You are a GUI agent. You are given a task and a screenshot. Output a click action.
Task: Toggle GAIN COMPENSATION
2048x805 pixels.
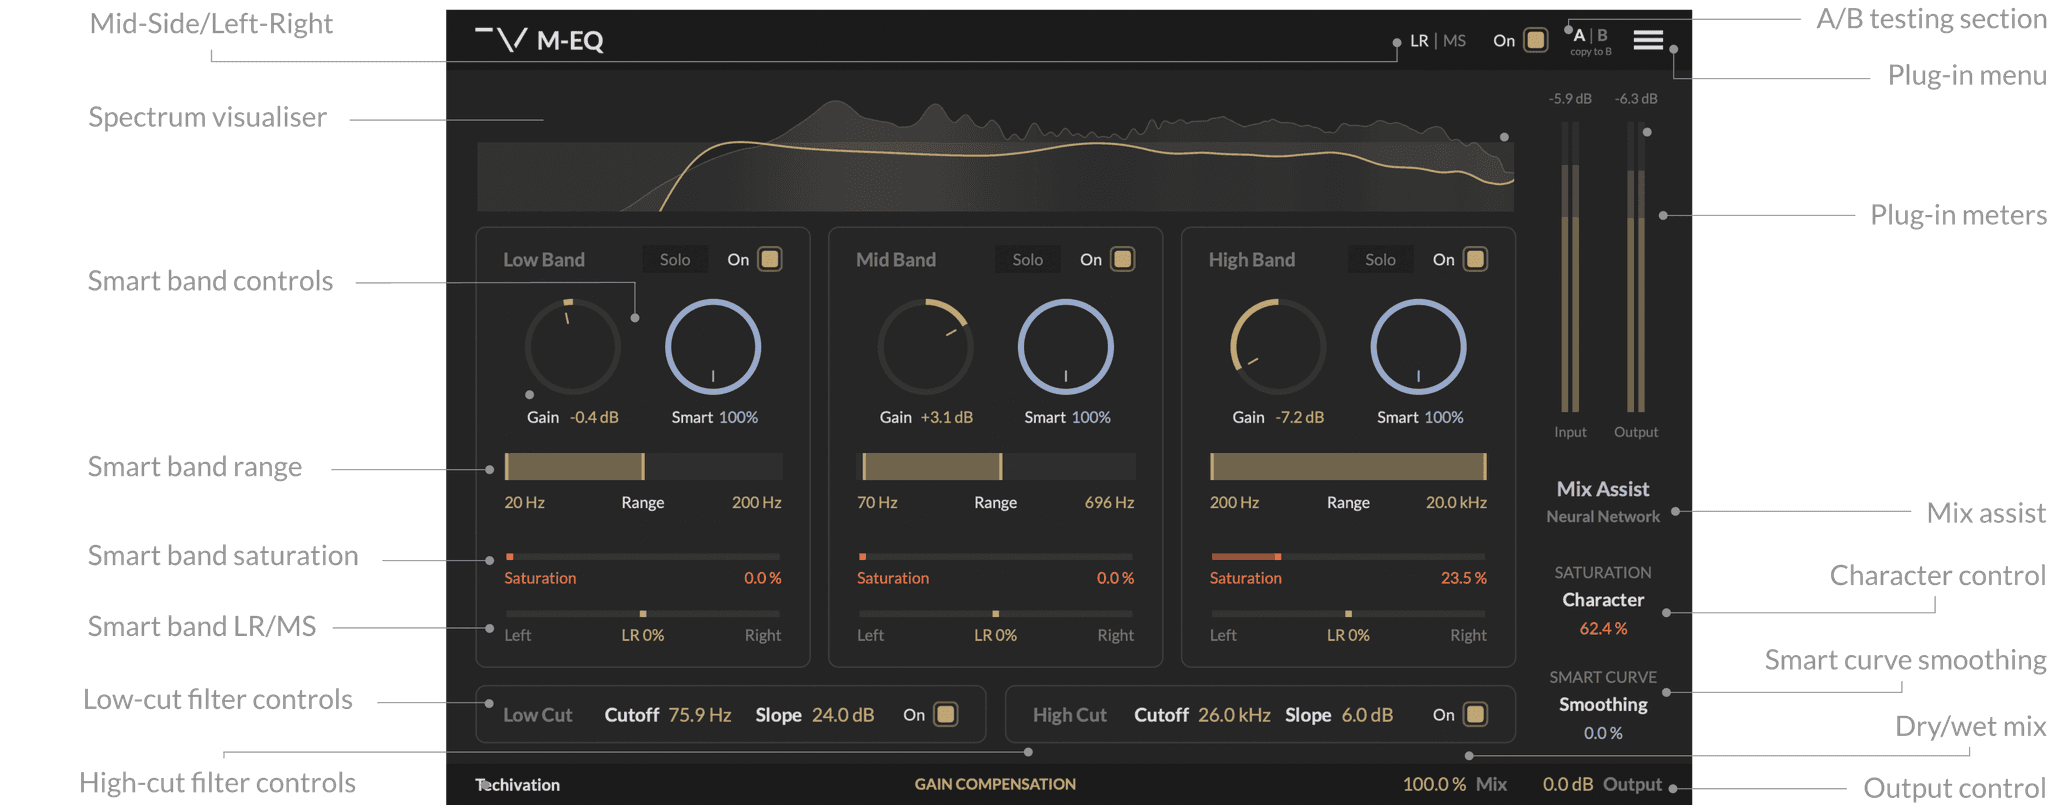coord(995,784)
